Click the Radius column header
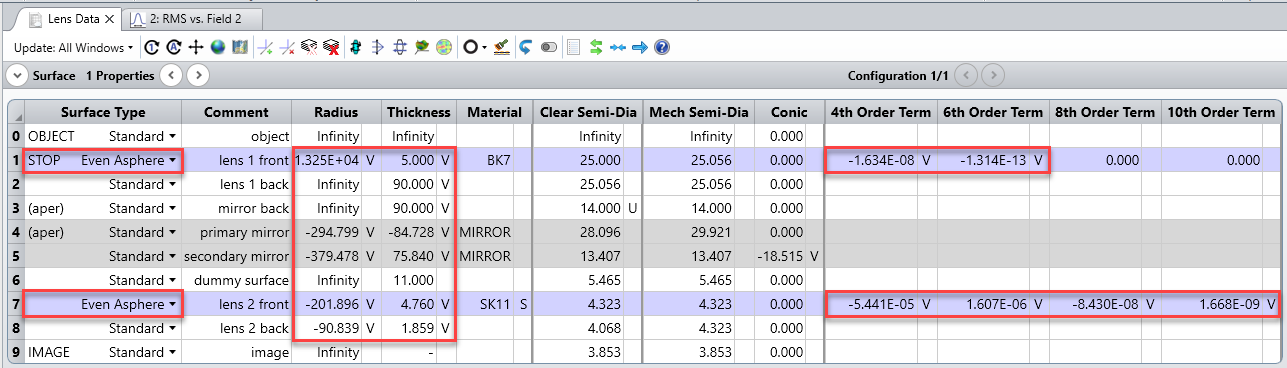The height and width of the screenshot is (368, 1287). tap(336, 112)
